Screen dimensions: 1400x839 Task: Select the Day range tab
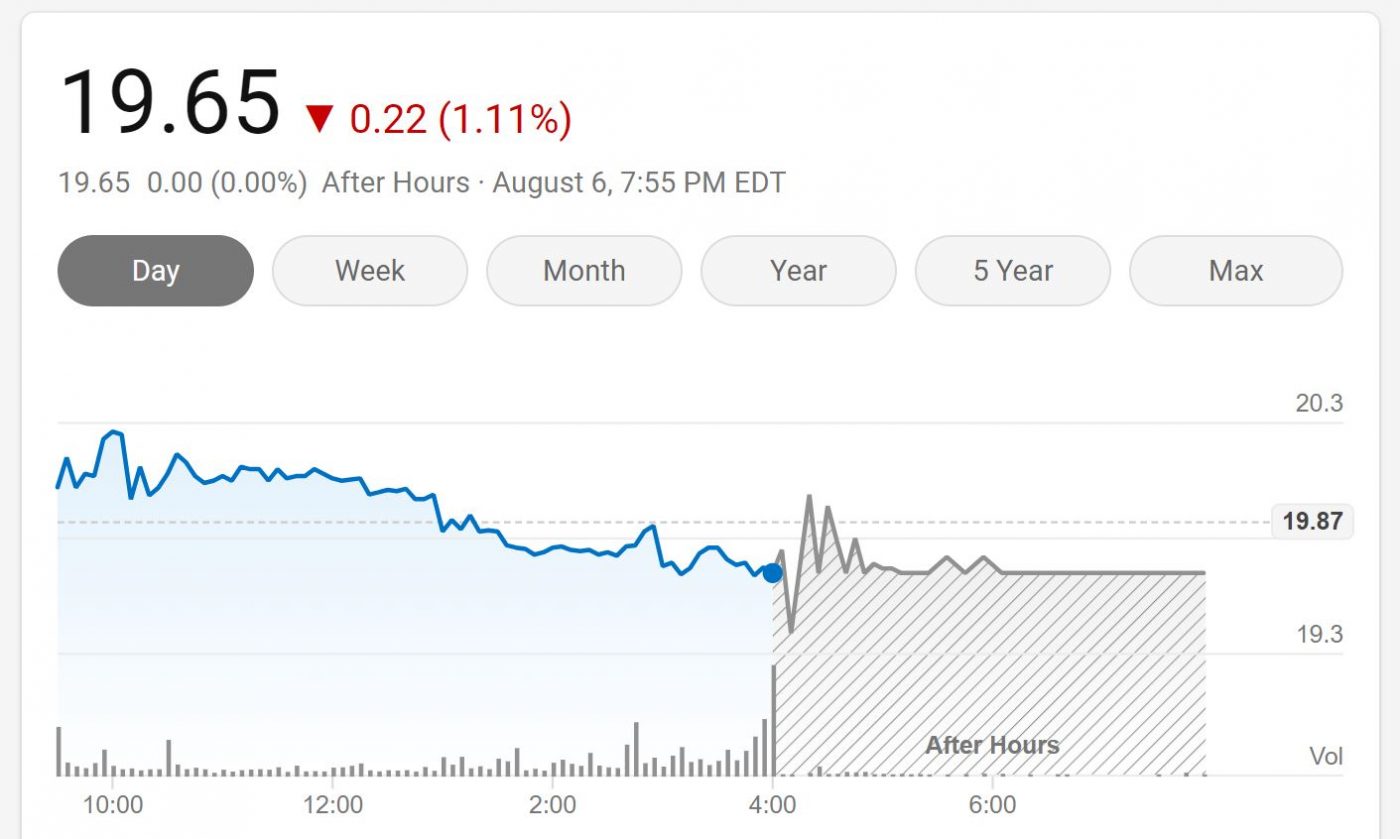(x=155, y=270)
